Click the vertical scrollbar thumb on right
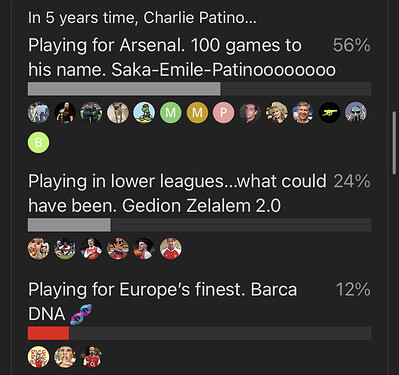This screenshot has width=399, height=375. point(394,143)
